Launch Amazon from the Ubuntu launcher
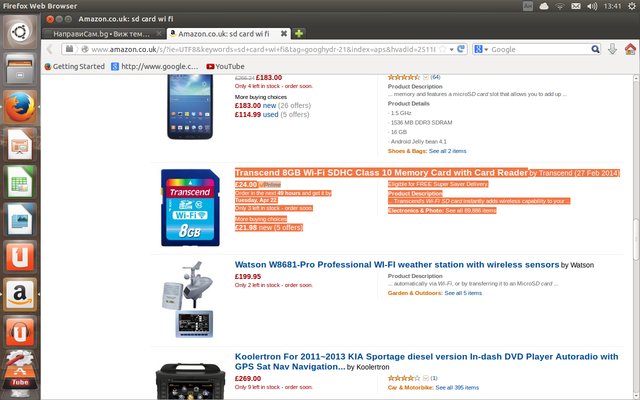 pyautogui.click(x=20, y=294)
